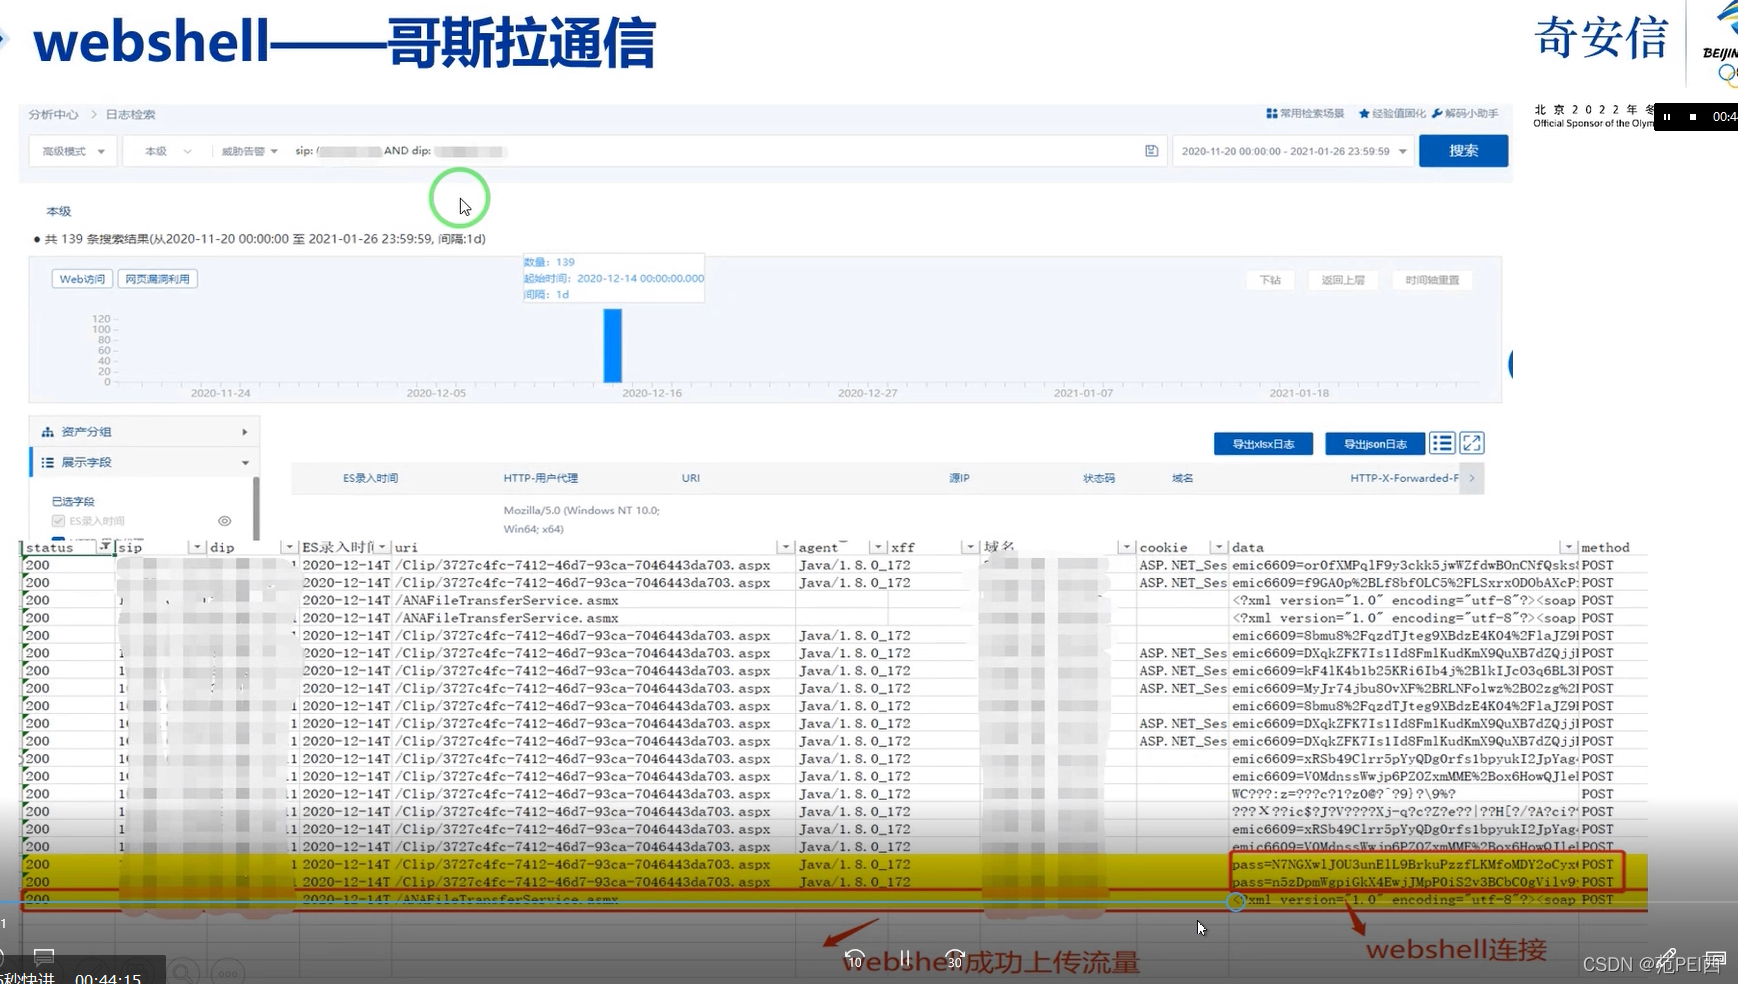Select the Web访问 tag
The height and width of the screenshot is (984, 1738).
(82, 279)
